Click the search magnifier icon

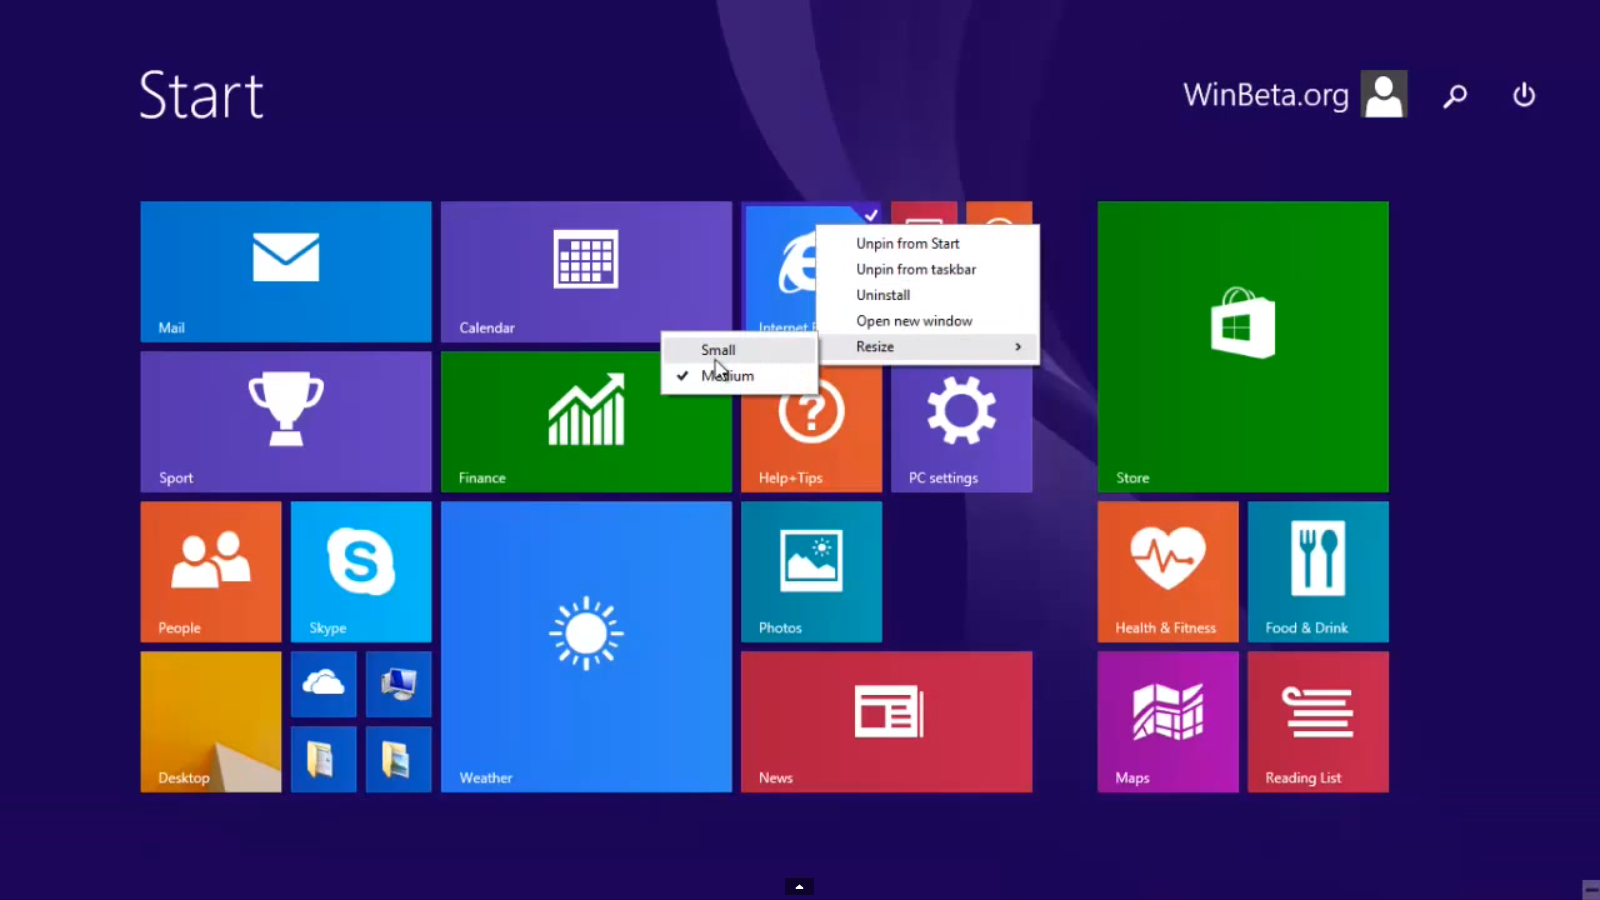click(1455, 96)
